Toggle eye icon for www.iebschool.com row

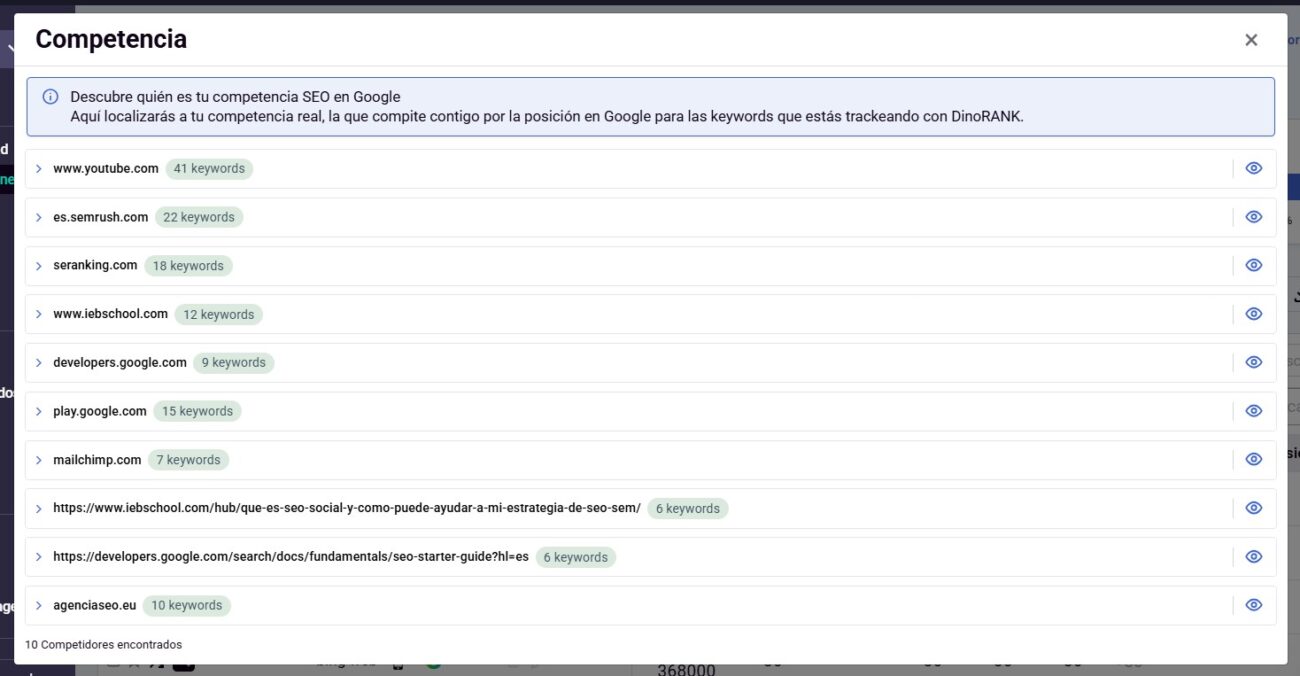tap(1254, 314)
